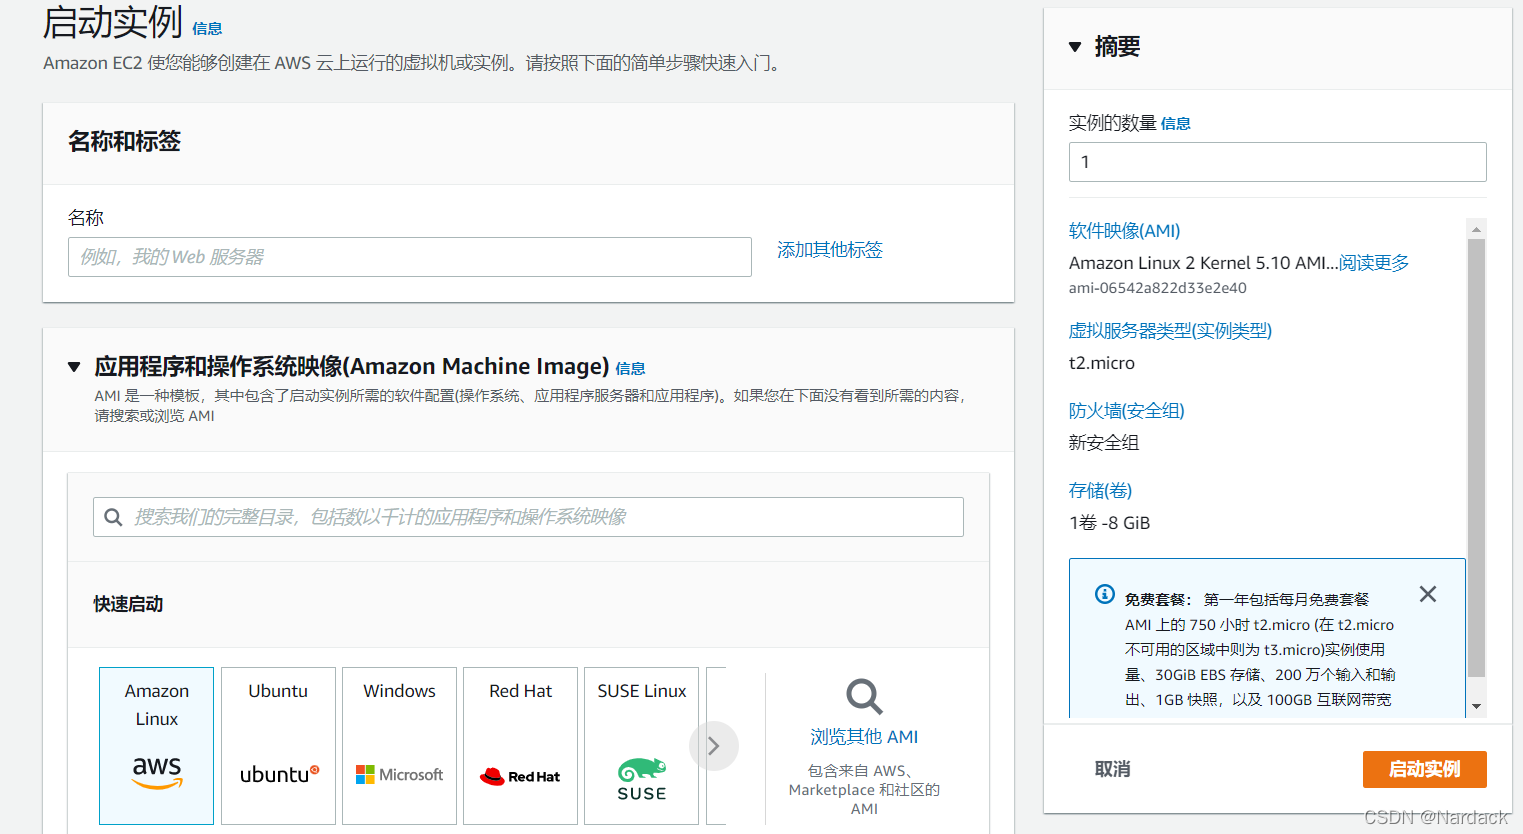Click inside the 名称 input field
The image size is (1523, 834).
[x=410, y=257]
